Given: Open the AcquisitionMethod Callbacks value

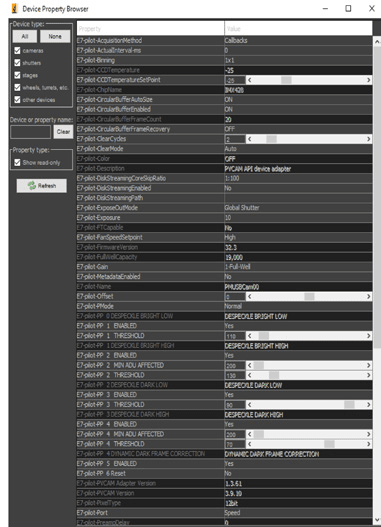Looking at the screenshot, I should (x=298, y=40).
